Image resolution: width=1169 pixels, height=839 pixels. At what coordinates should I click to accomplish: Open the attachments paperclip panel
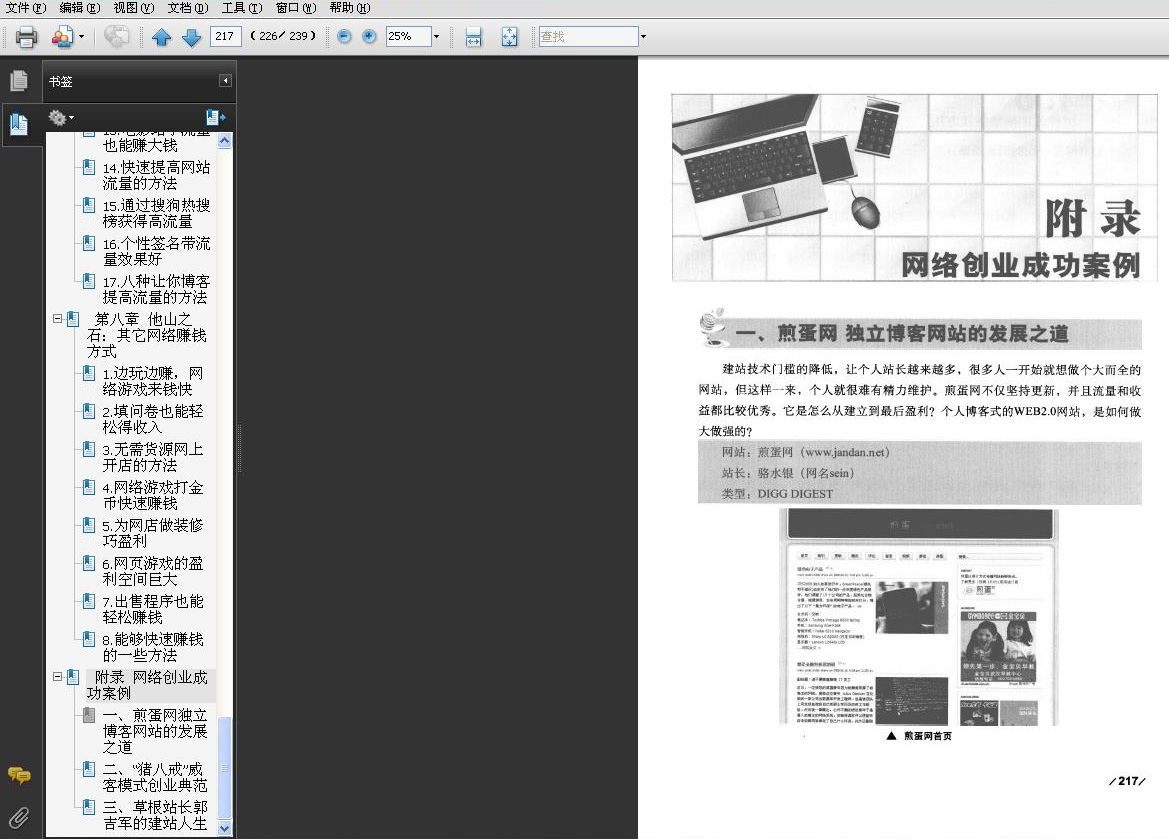(x=19, y=818)
